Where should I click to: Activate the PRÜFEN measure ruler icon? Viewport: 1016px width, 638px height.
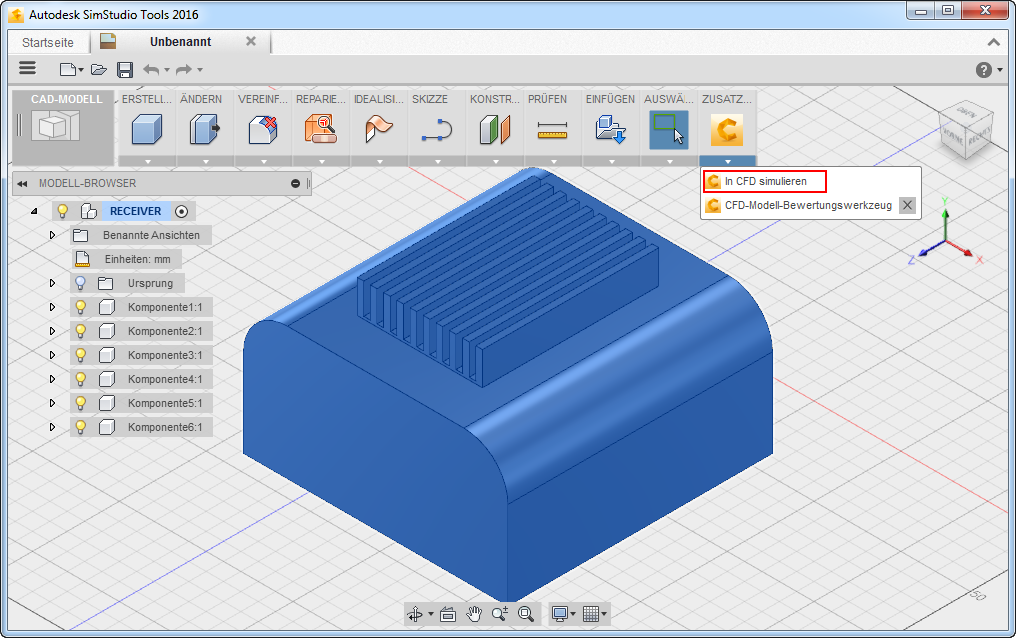[x=553, y=131]
